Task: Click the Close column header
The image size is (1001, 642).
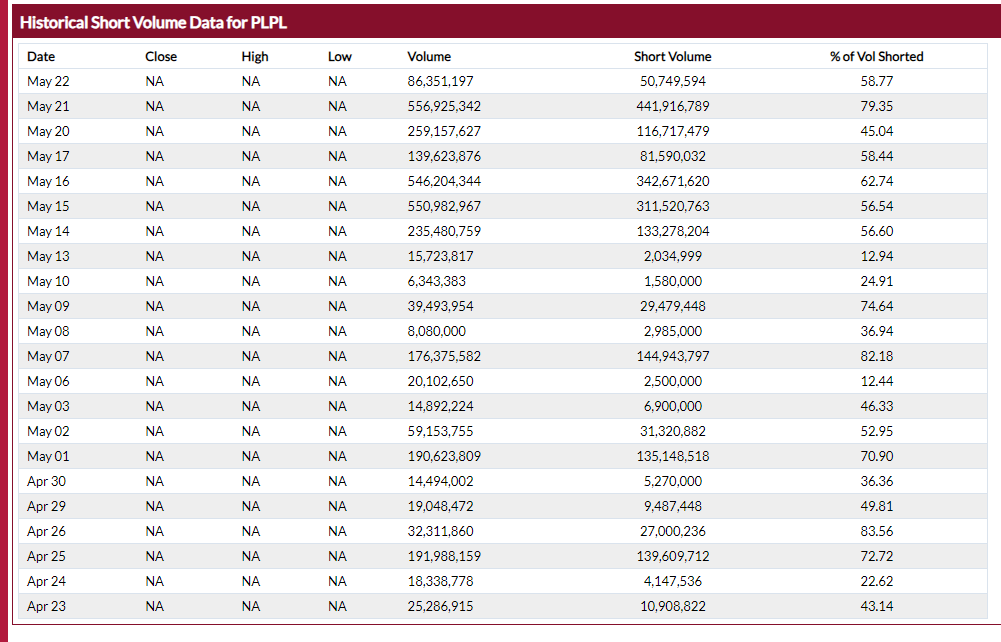Action: coord(161,56)
